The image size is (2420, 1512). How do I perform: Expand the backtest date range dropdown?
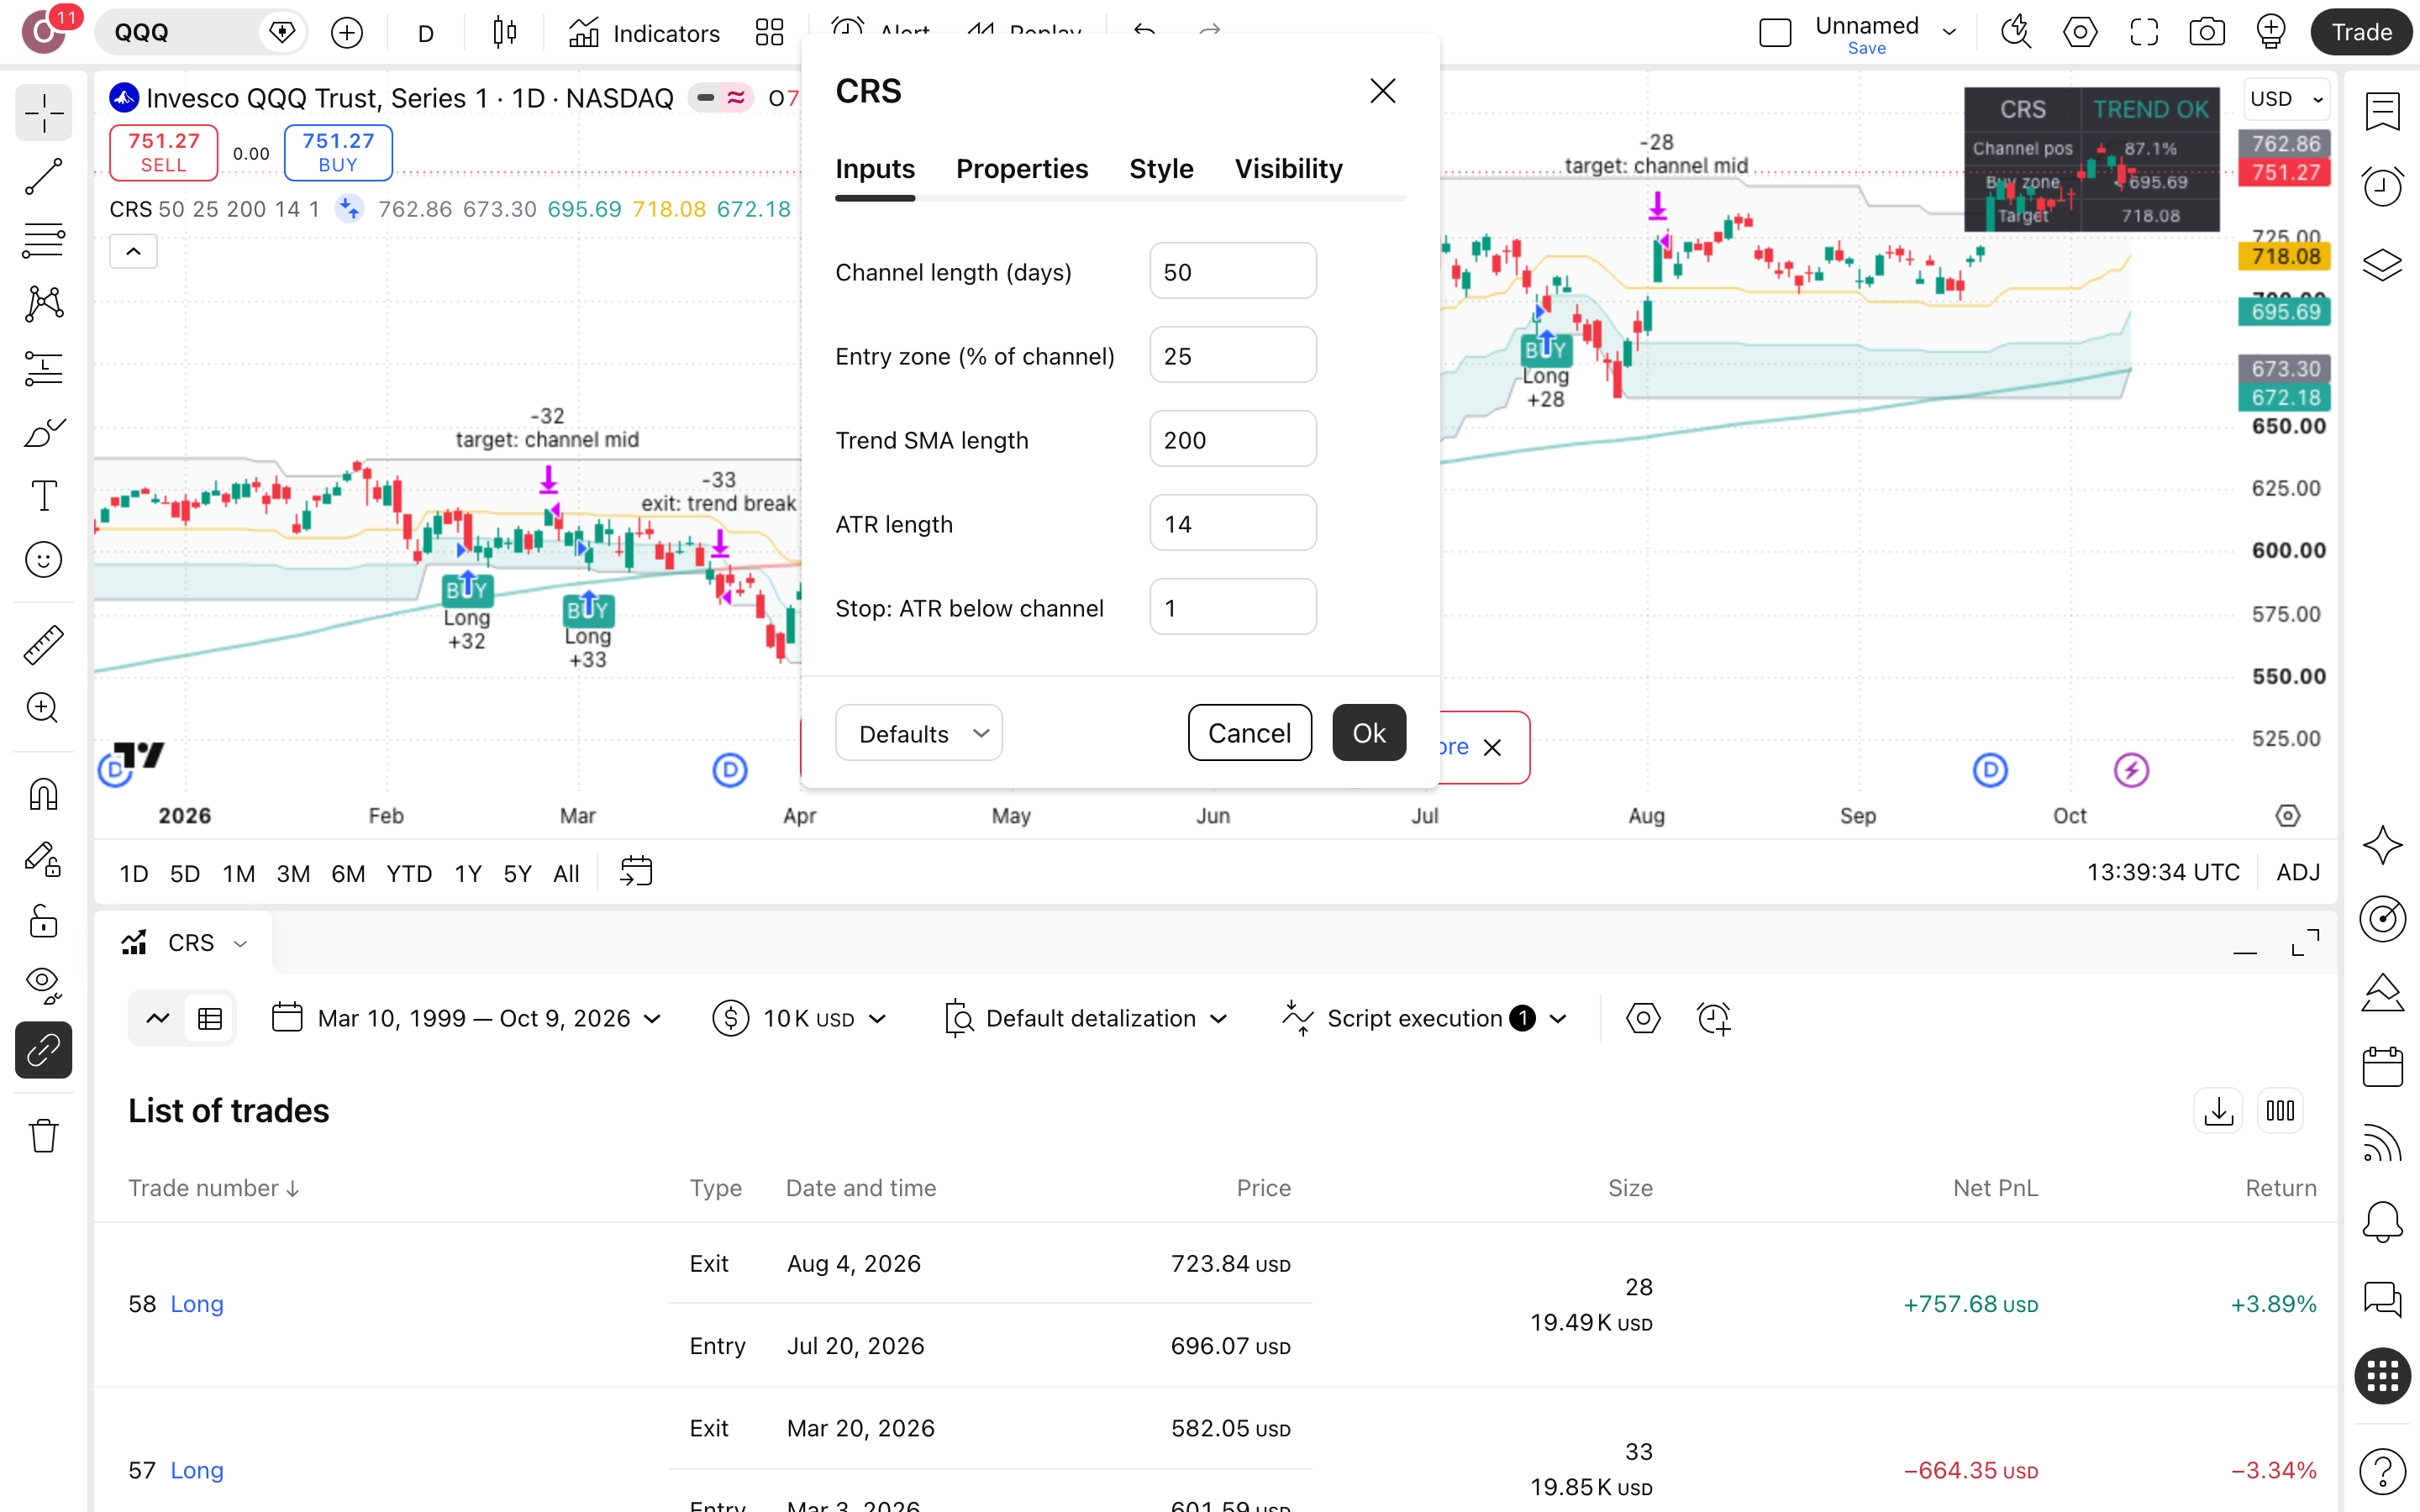[x=467, y=1018]
